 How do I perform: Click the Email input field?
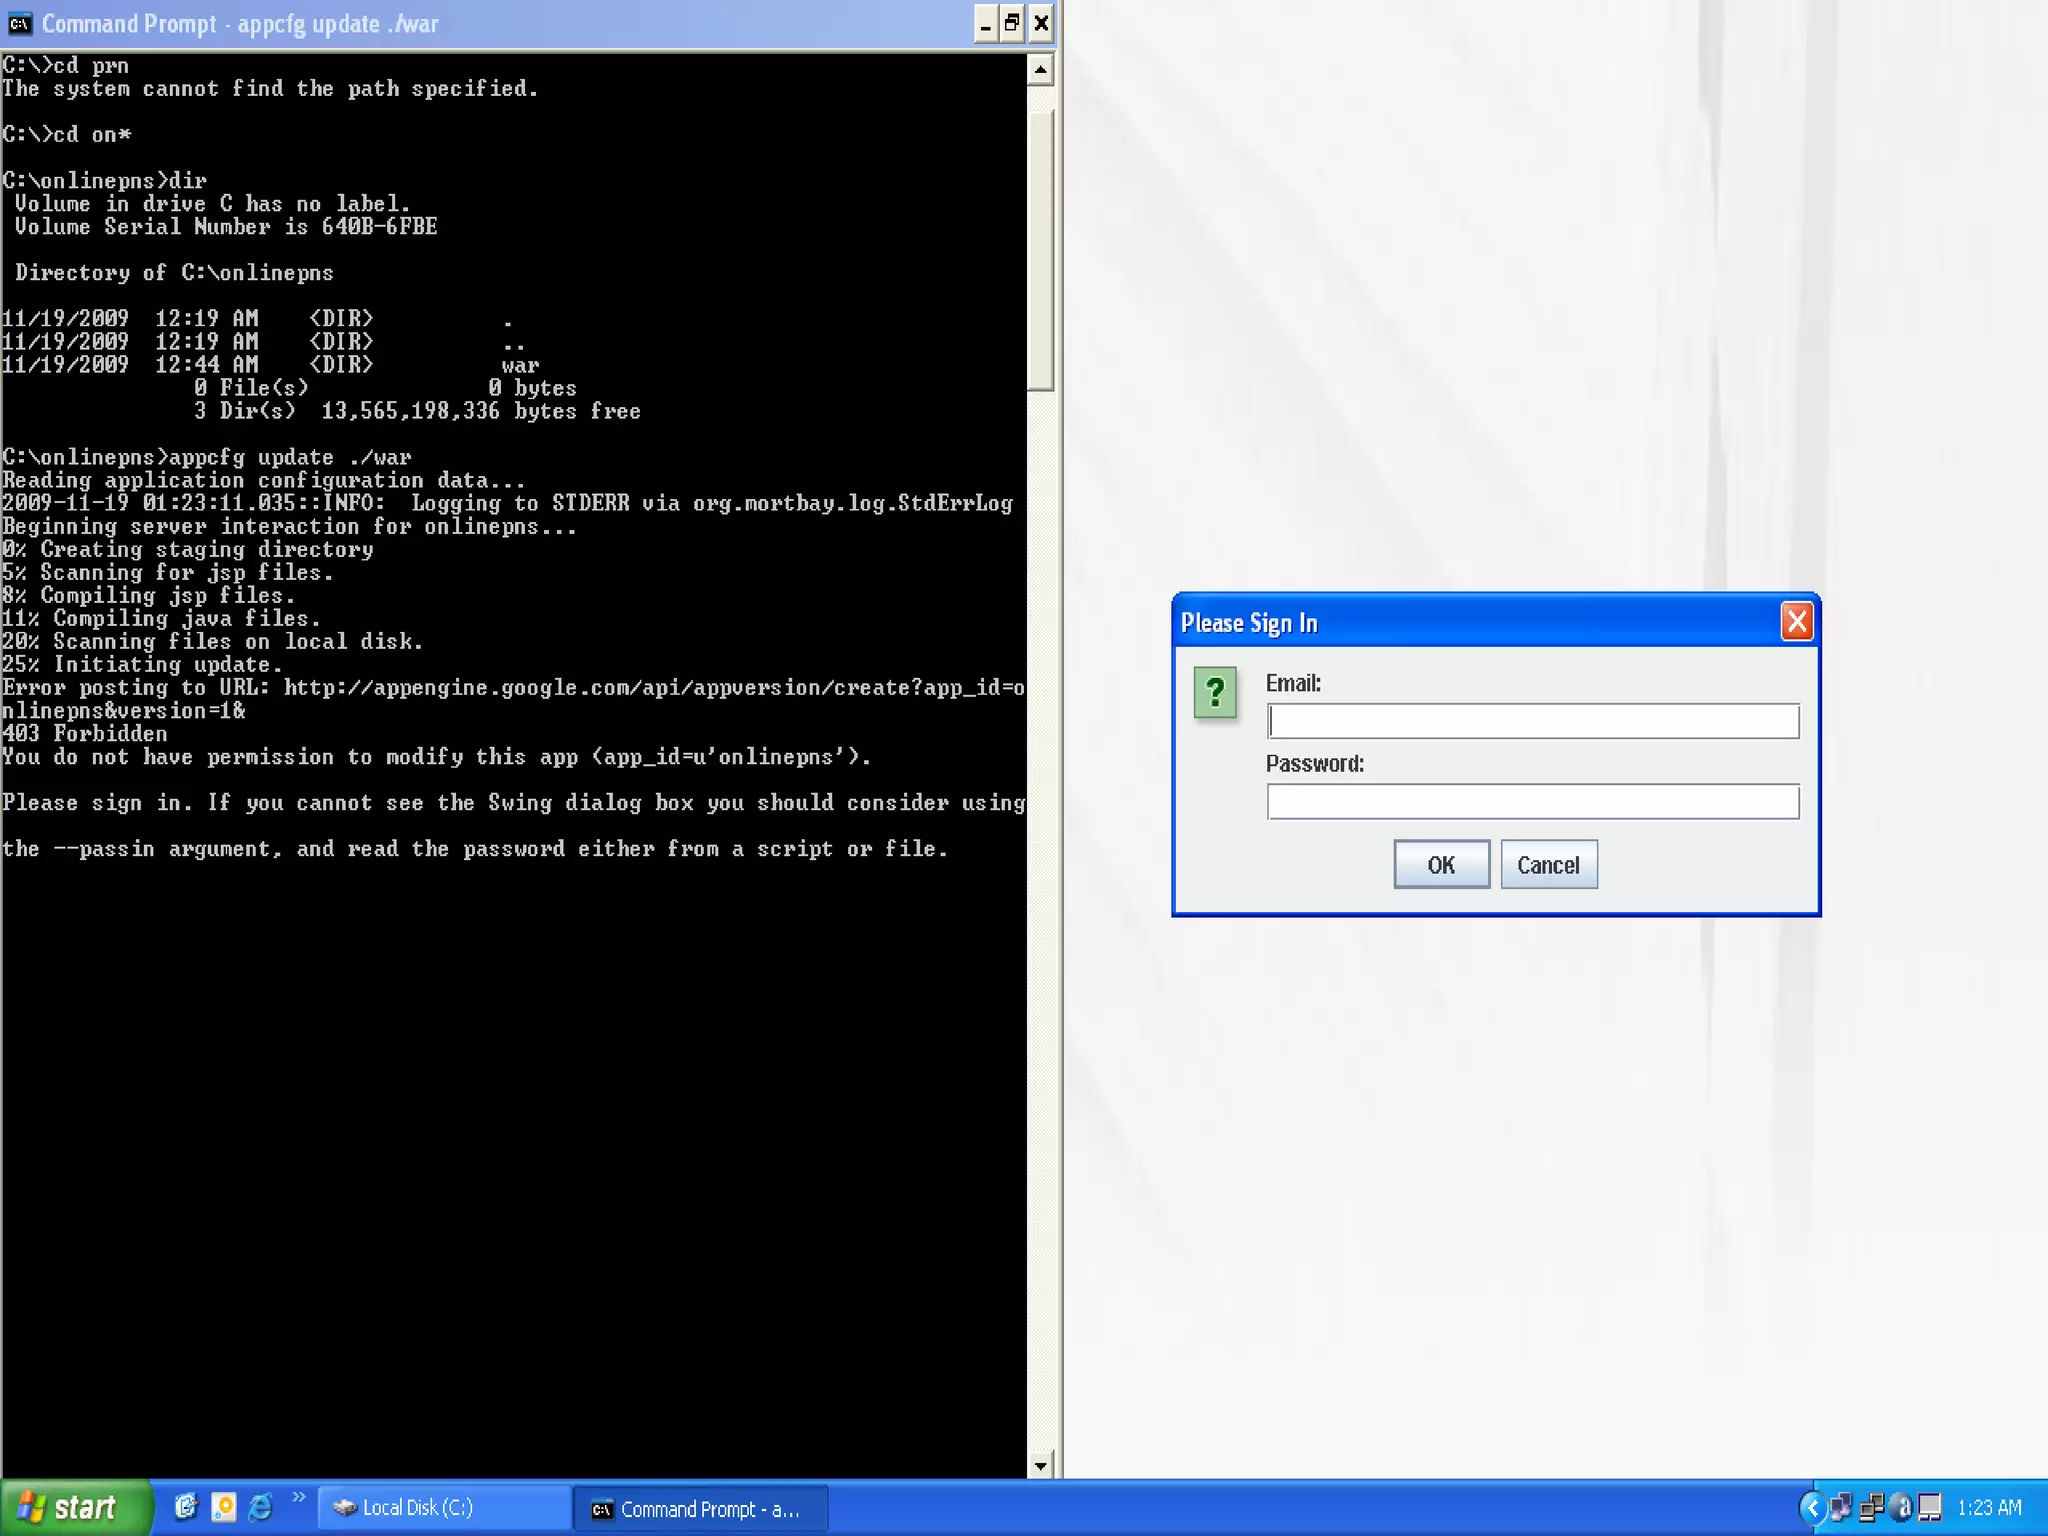[1532, 721]
